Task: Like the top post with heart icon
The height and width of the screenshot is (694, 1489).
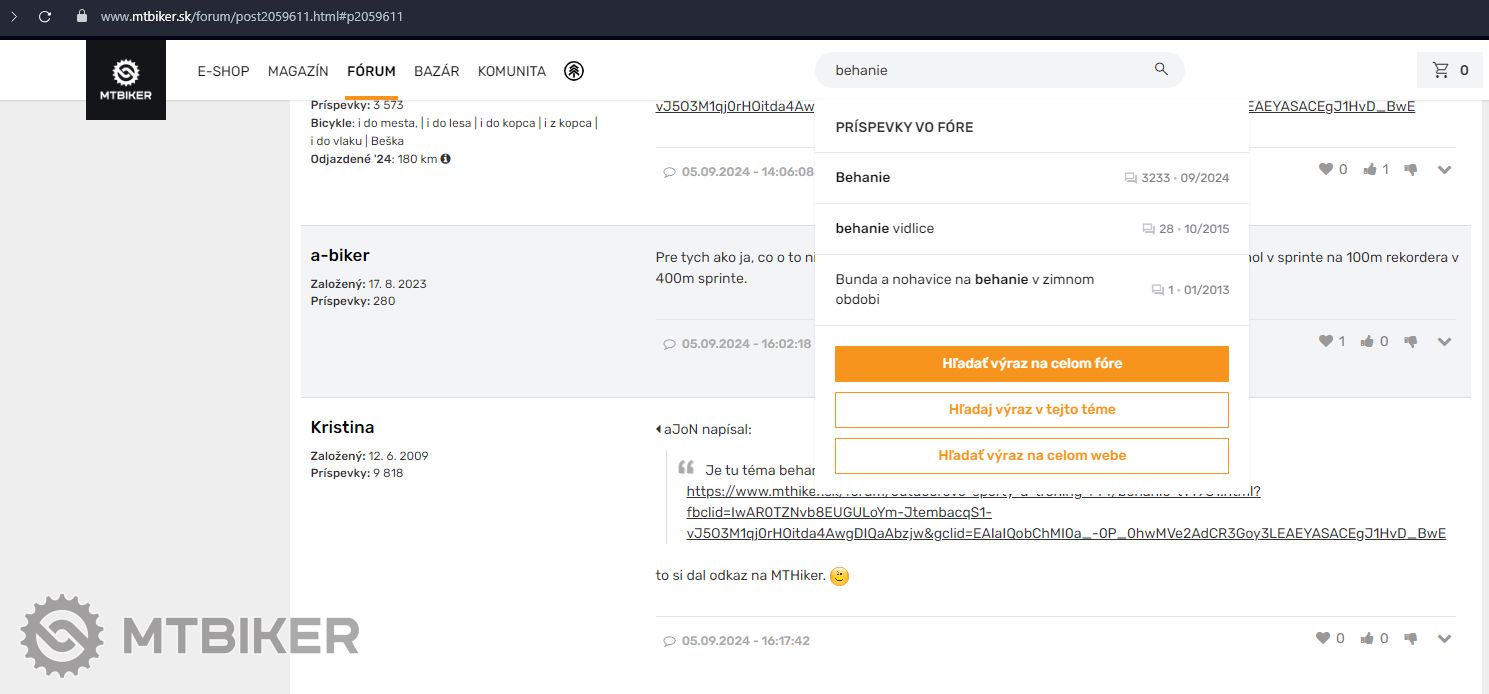Action: (x=1325, y=170)
